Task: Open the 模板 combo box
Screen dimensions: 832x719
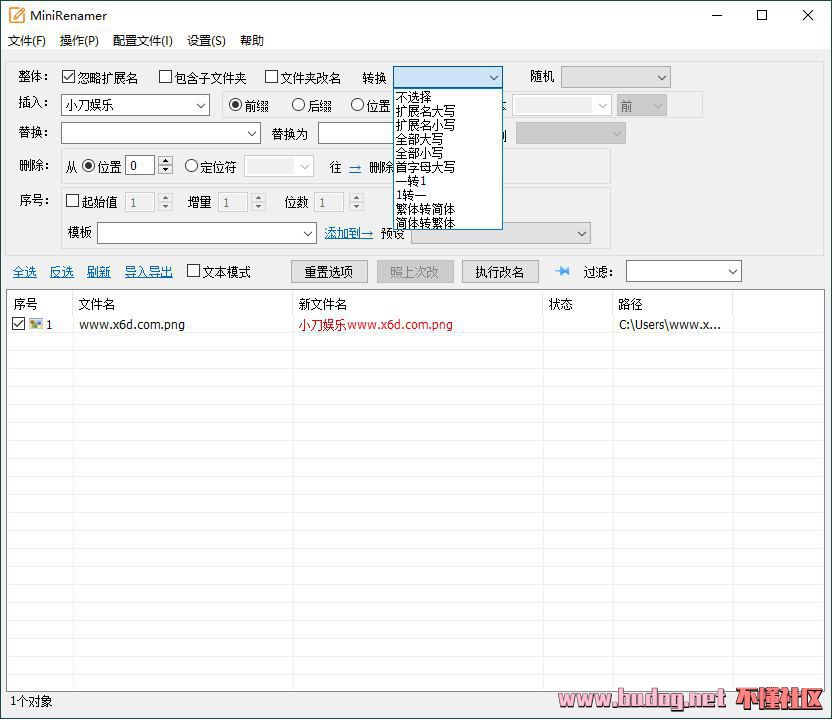Action: [207, 233]
